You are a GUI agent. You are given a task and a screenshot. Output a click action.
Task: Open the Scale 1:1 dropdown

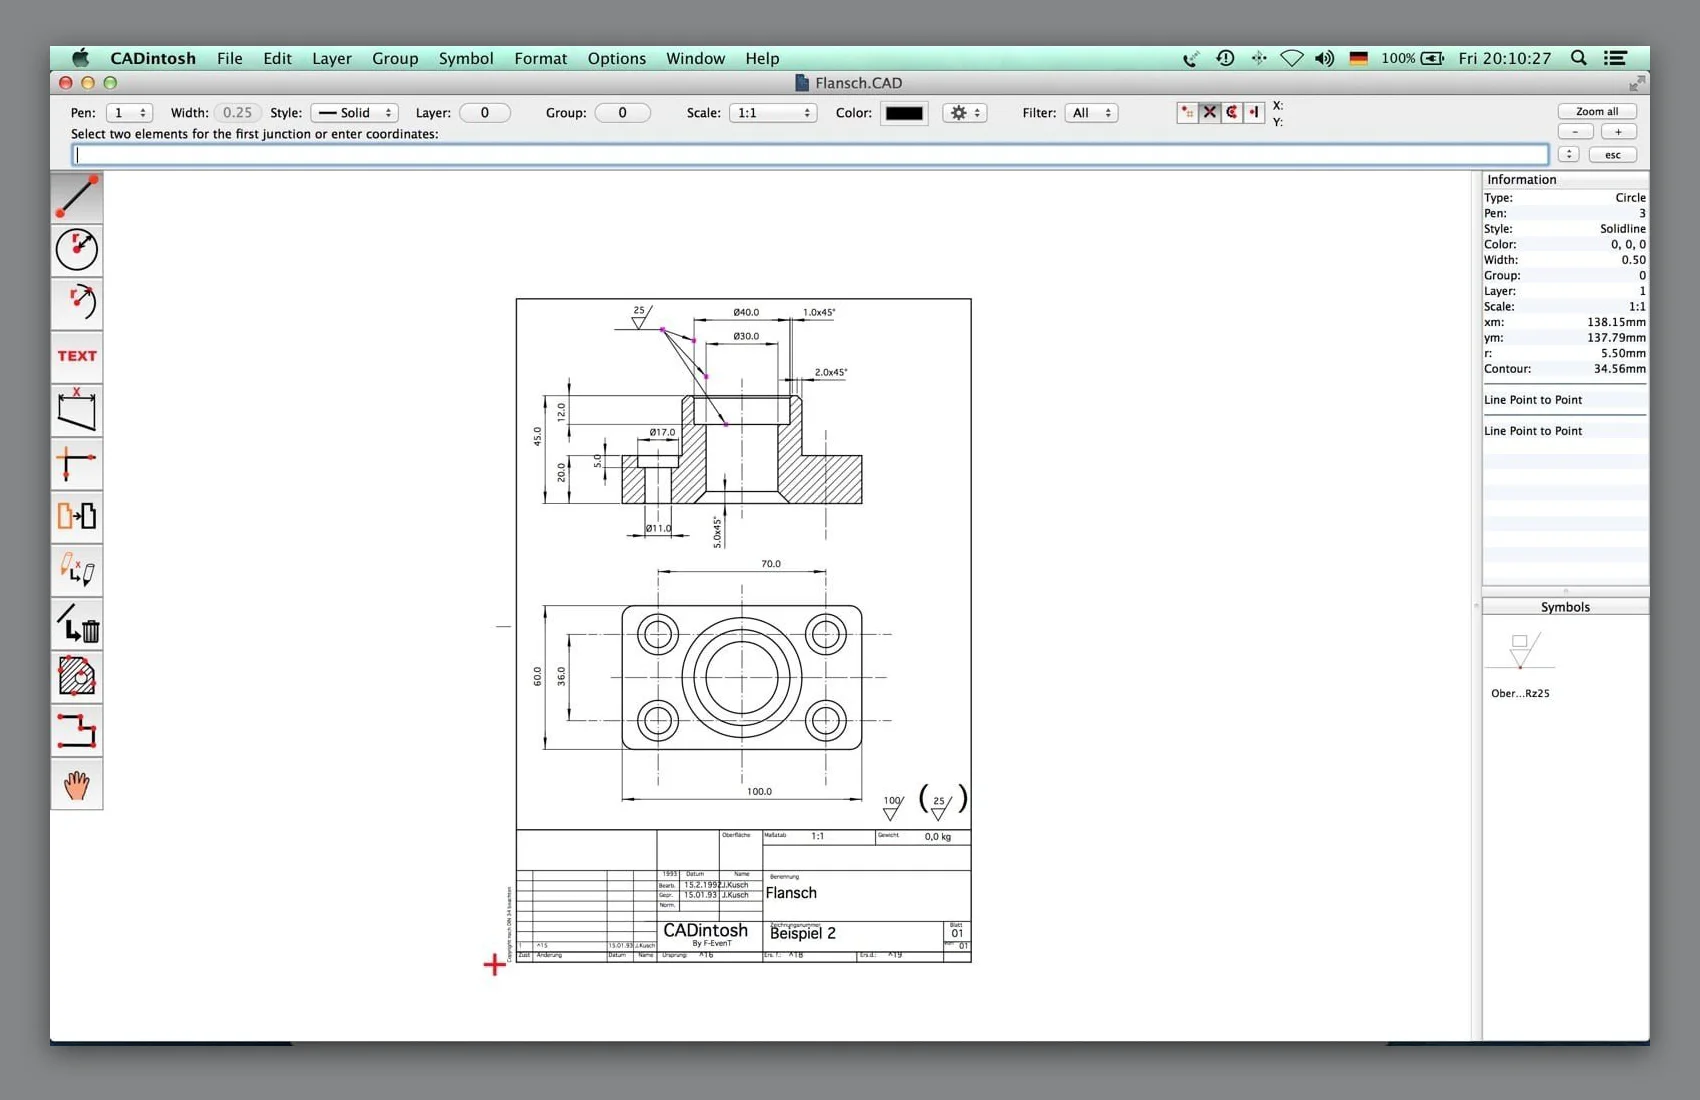[772, 113]
